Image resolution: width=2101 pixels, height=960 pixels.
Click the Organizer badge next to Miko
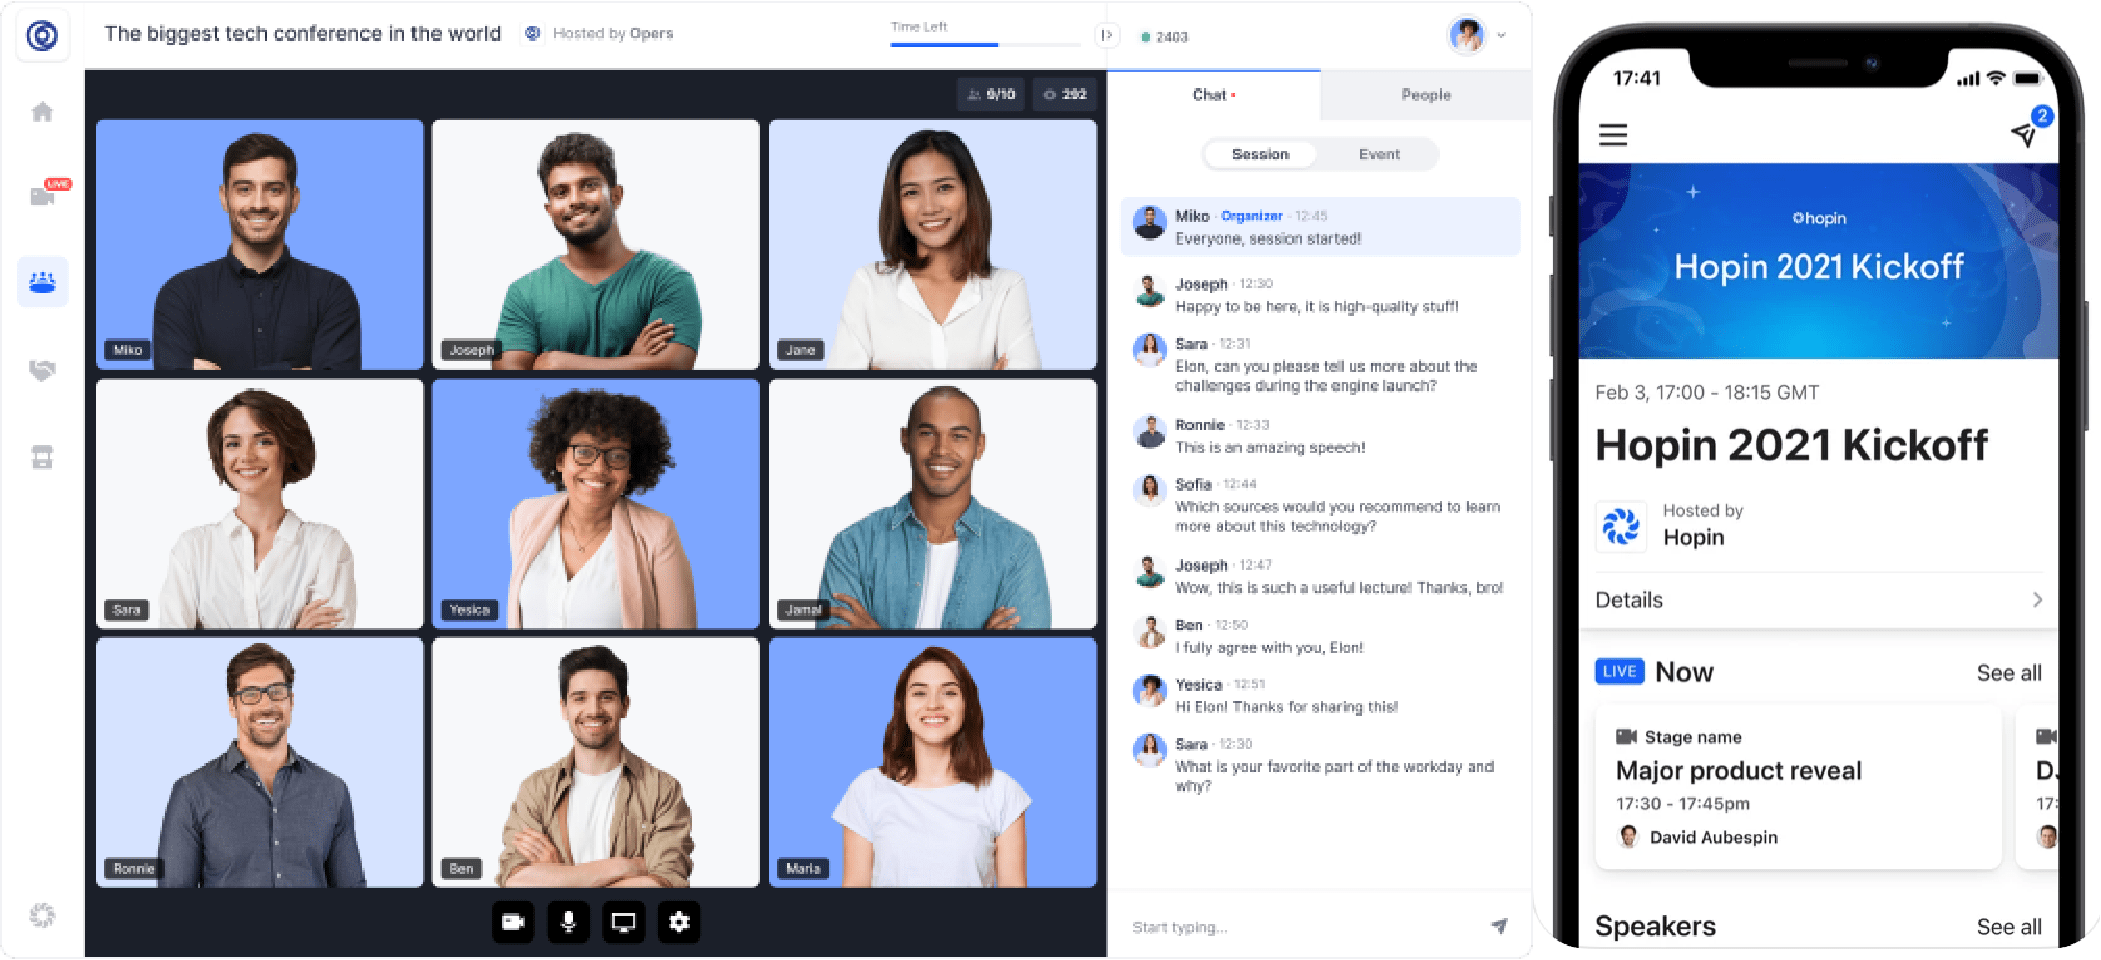click(1251, 216)
